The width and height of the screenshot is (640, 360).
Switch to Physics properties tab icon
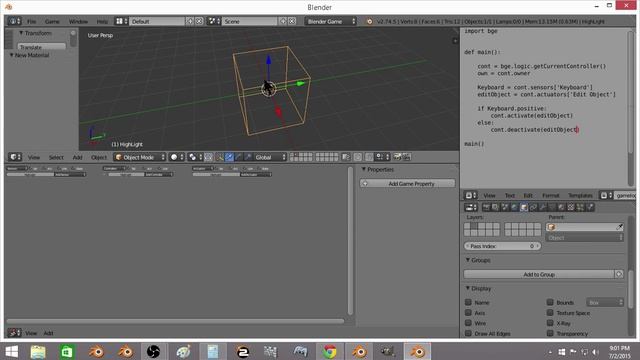tap(590, 207)
